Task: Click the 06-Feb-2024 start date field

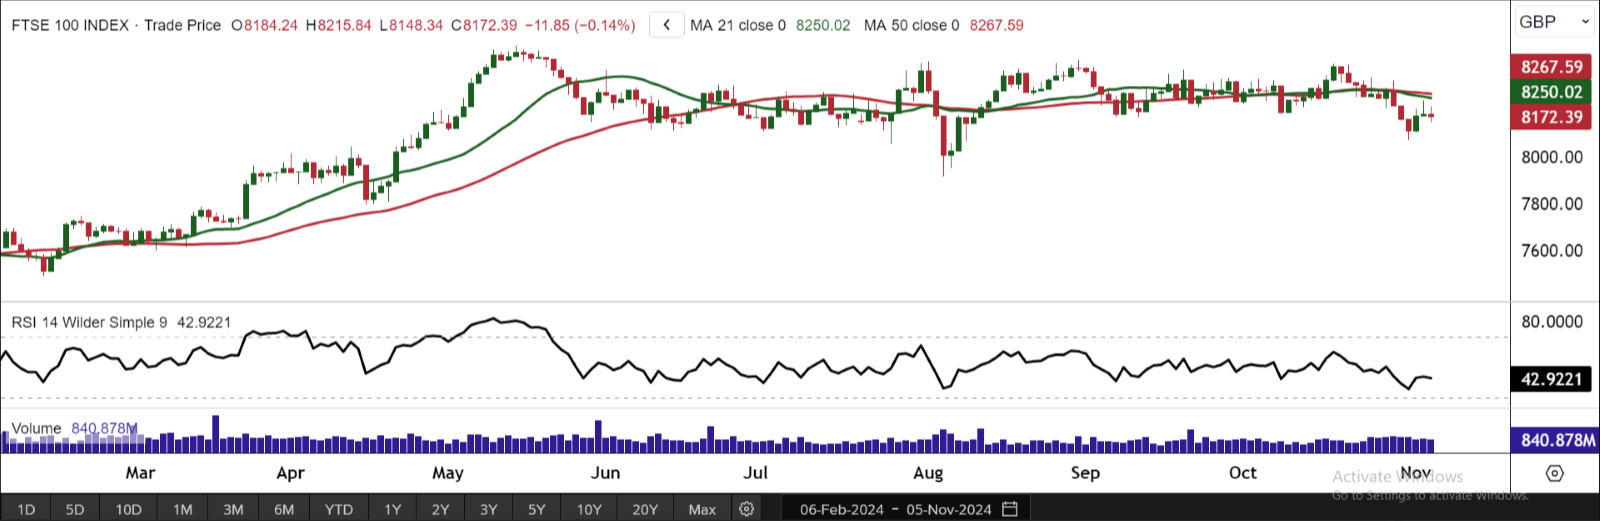Action: coord(842,509)
